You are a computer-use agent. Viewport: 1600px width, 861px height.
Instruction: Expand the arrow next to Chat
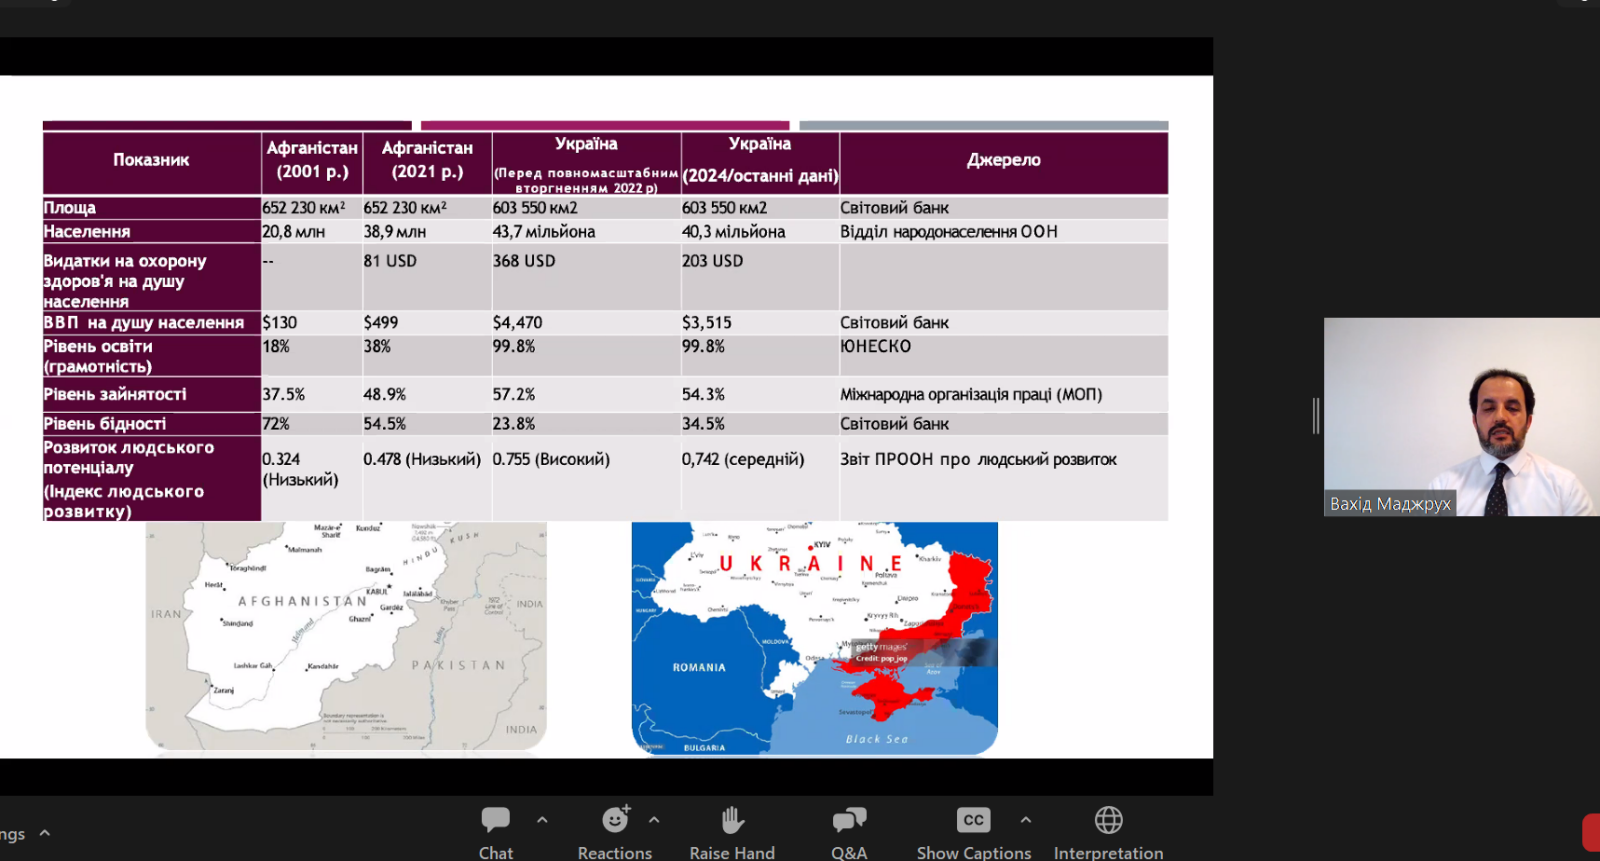(x=542, y=820)
